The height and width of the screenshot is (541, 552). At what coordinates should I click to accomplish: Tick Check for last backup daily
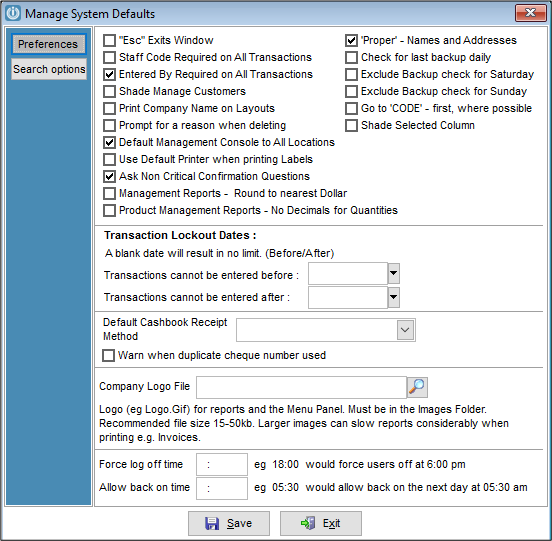coord(351,57)
